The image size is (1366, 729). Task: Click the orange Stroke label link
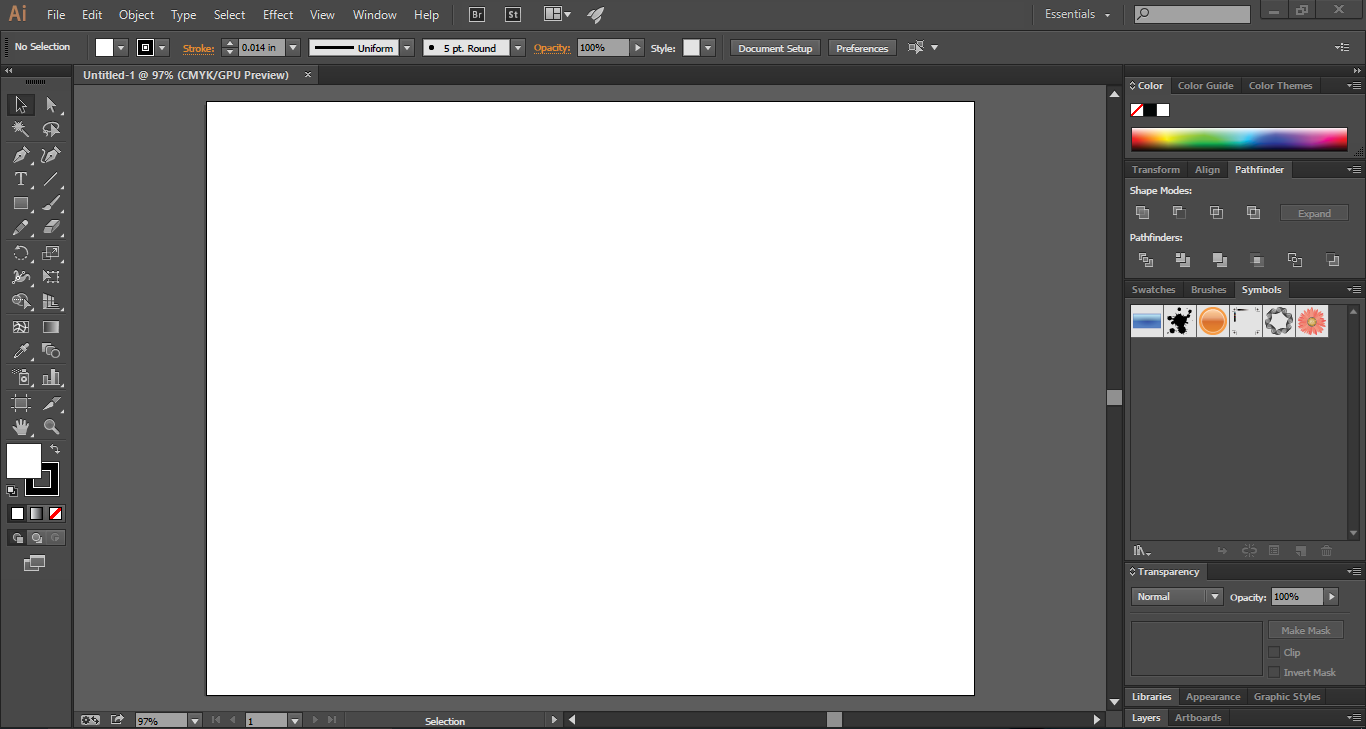198,48
